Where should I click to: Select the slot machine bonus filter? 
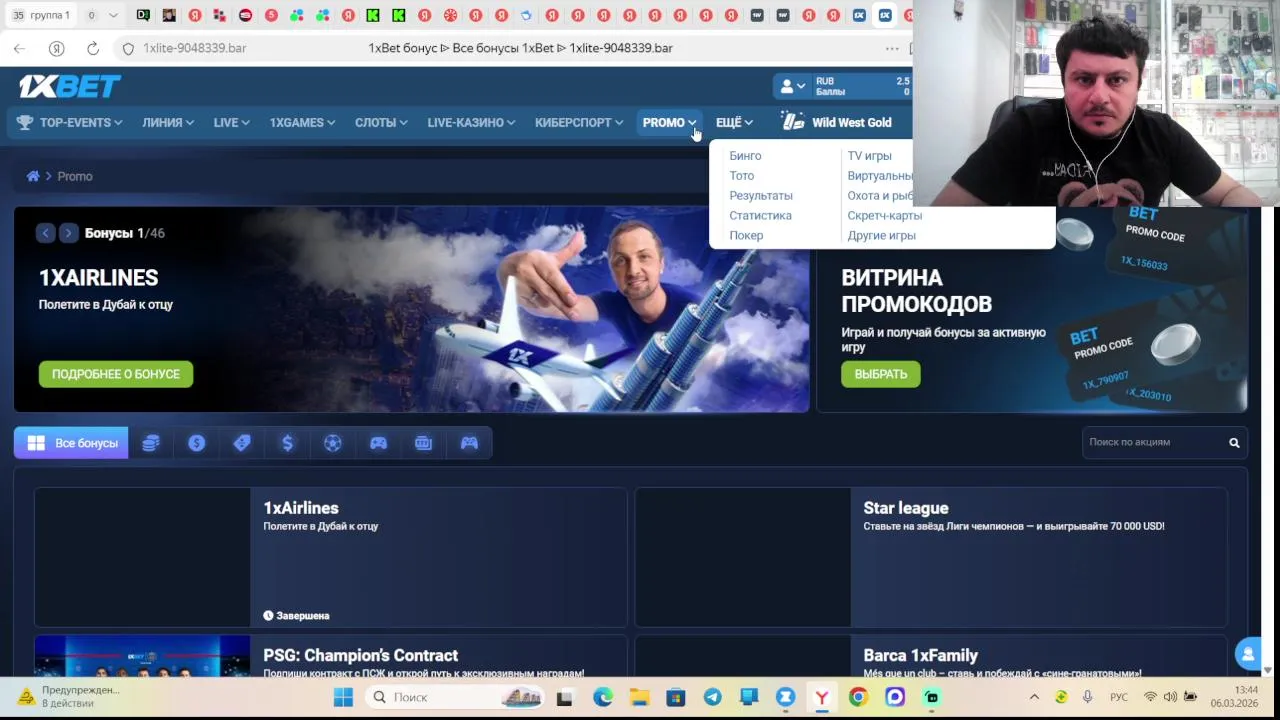click(424, 443)
